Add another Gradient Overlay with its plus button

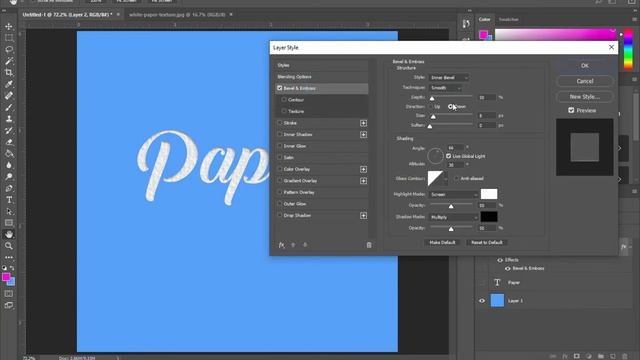[363, 180]
